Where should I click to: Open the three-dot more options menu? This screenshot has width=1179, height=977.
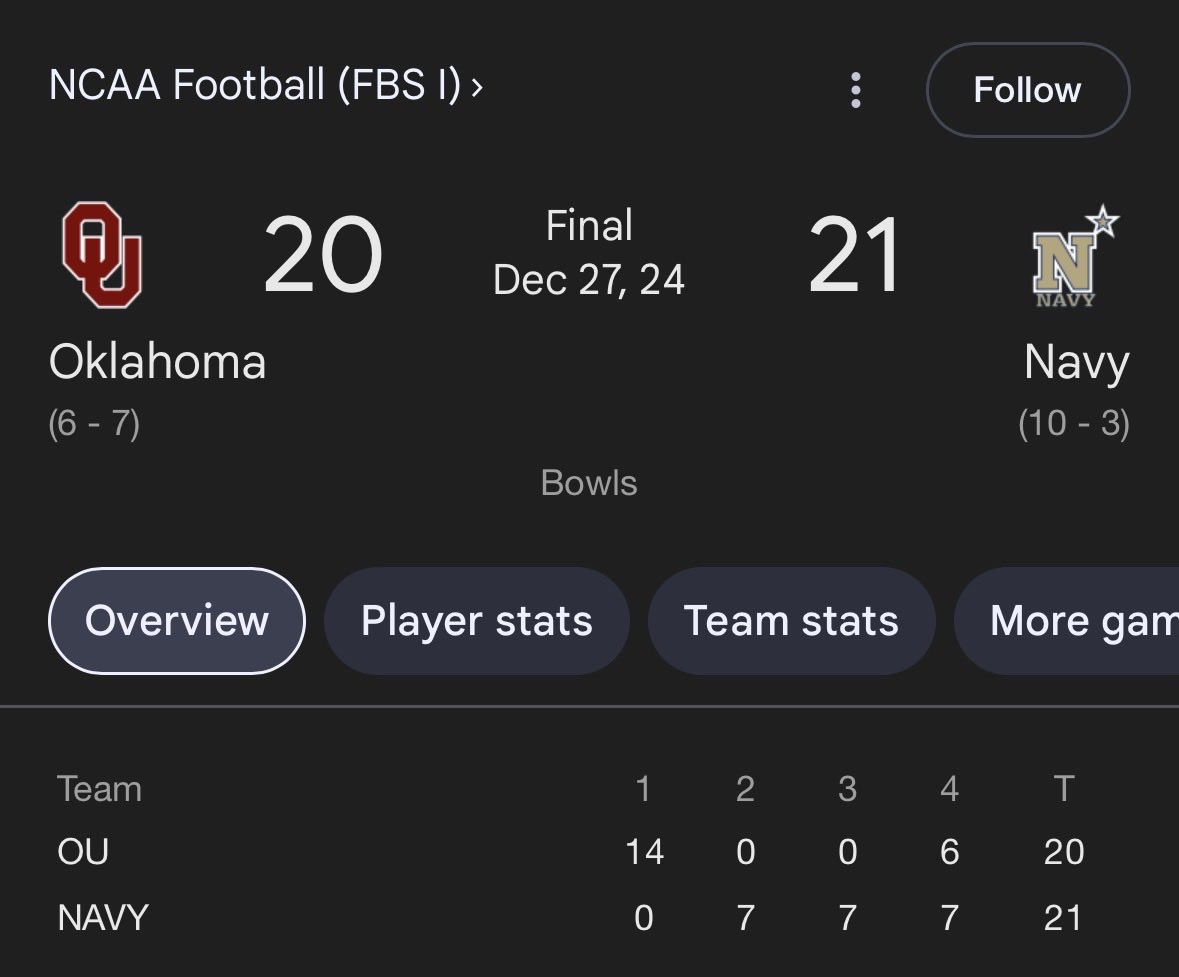pos(855,90)
